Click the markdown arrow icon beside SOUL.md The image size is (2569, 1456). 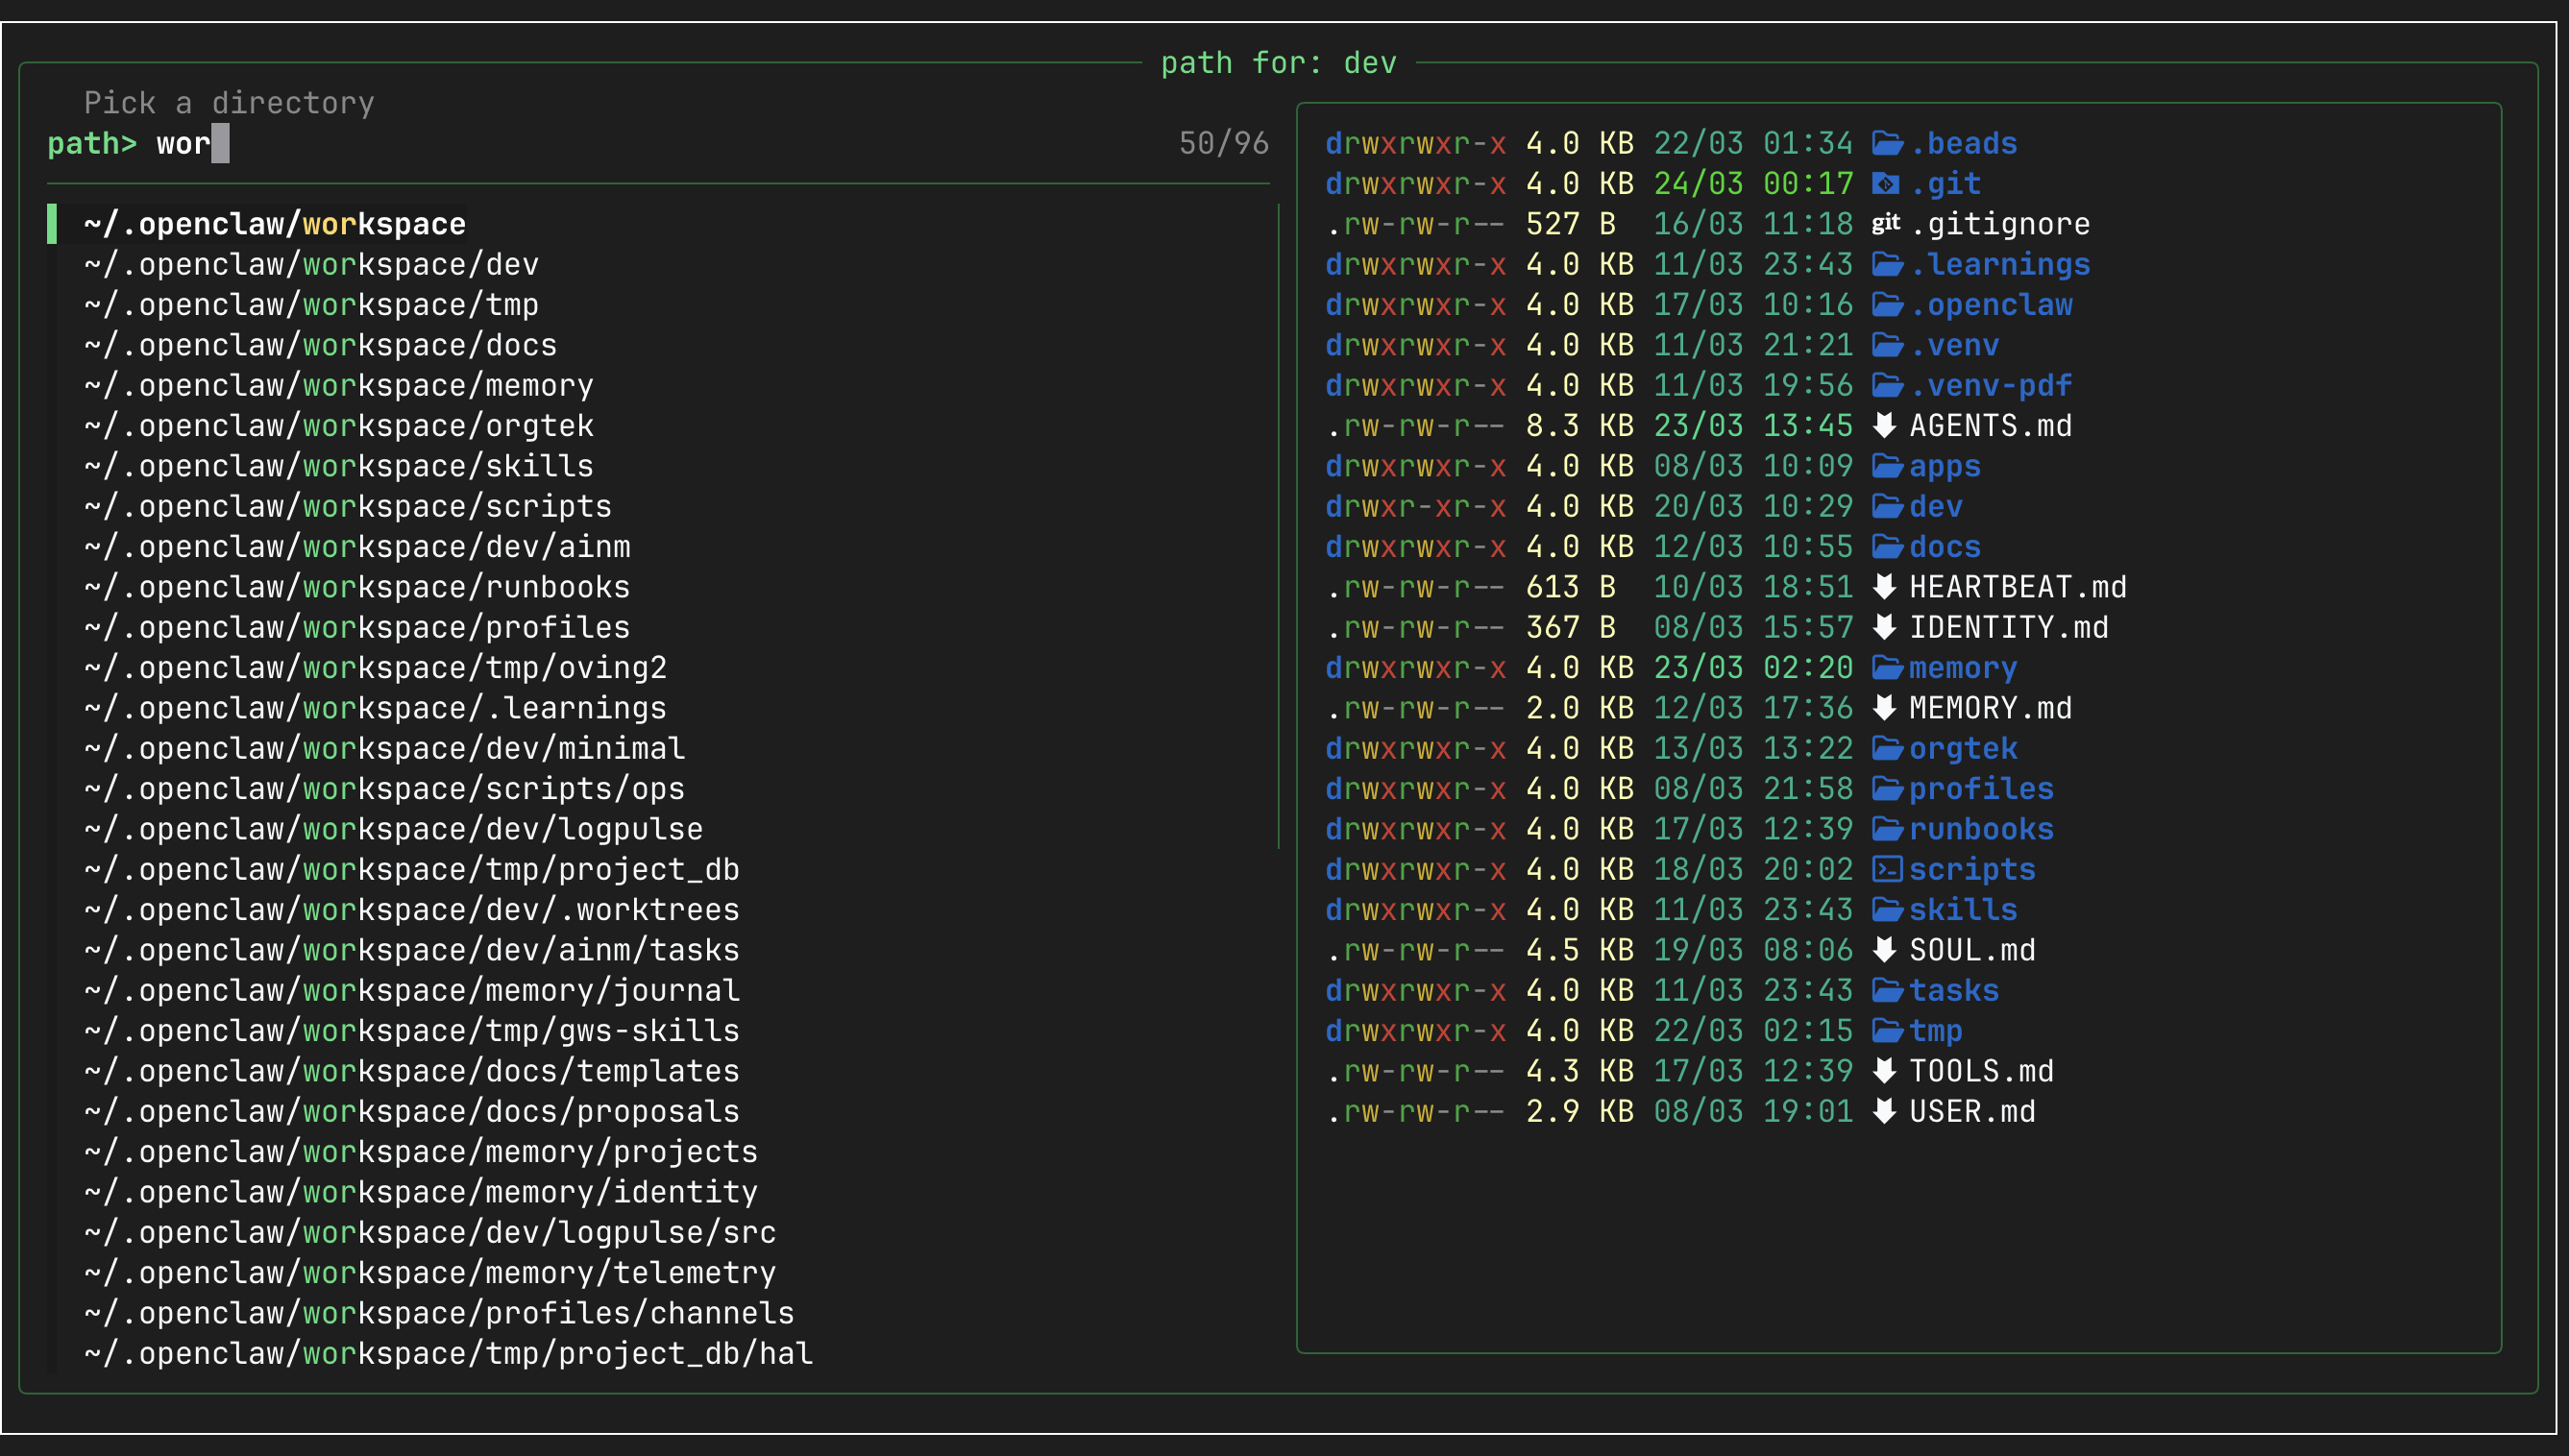(1884, 949)
